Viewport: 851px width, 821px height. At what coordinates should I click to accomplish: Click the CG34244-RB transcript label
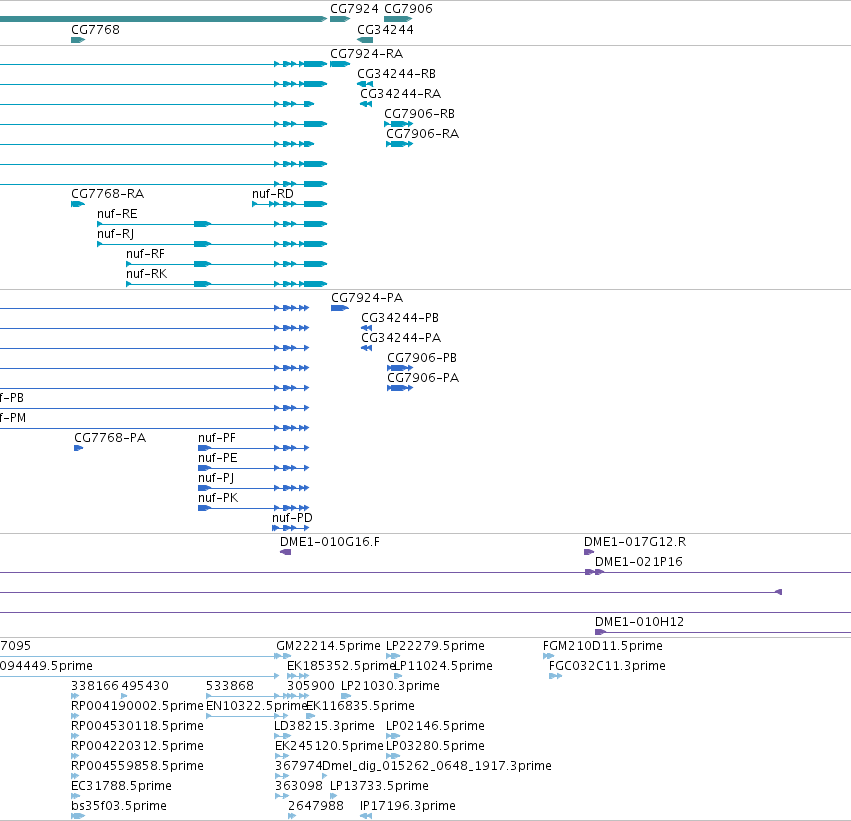pyautogui.click(x=396, y=74)
